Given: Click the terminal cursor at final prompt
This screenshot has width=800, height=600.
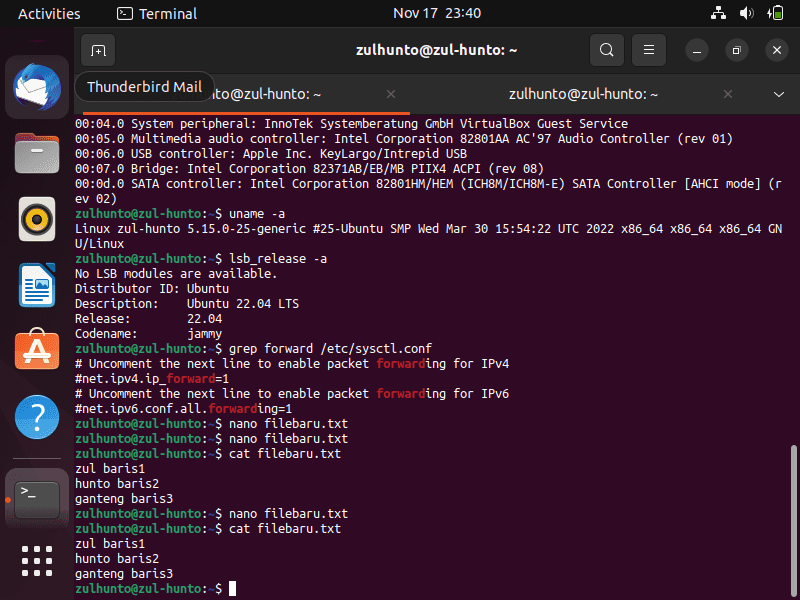Looking at the screenshot, I should click(x=232, y=589).
